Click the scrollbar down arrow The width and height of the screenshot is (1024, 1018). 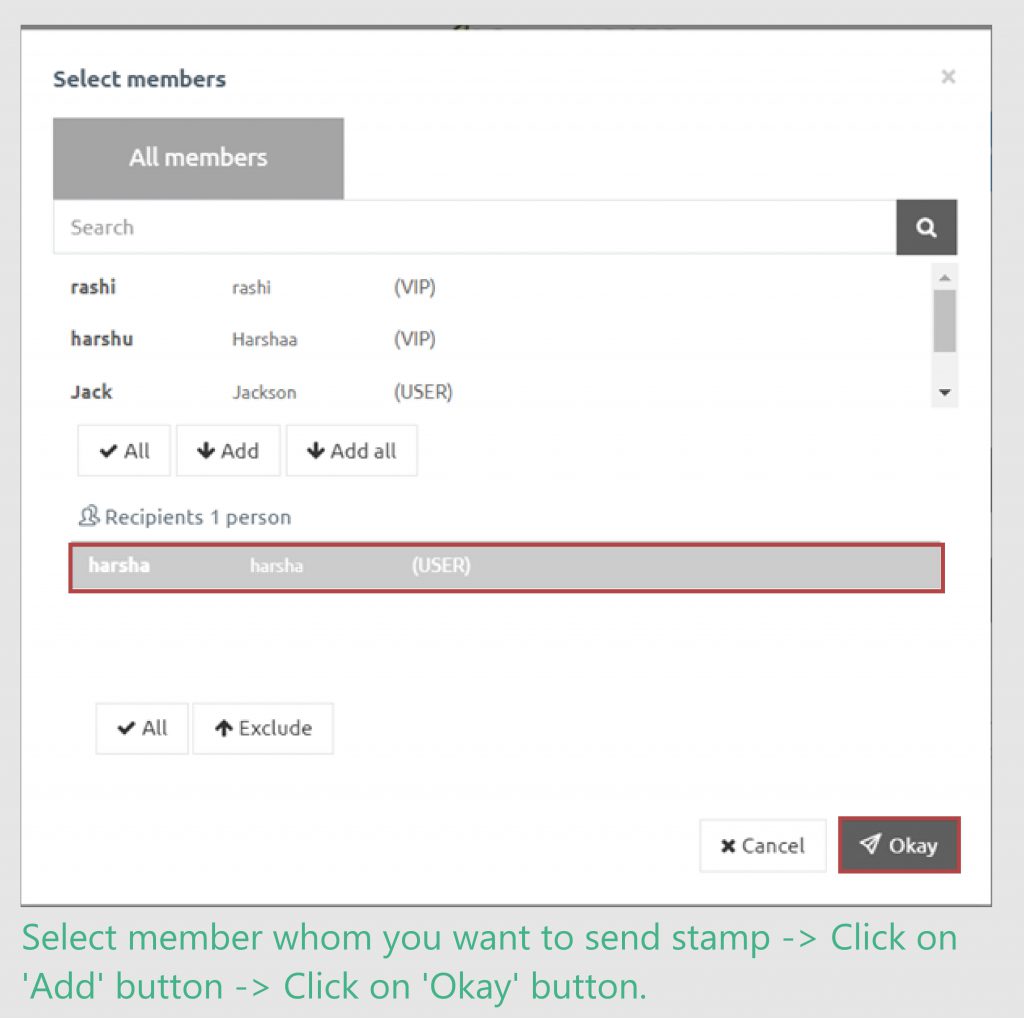coord(944,393)
